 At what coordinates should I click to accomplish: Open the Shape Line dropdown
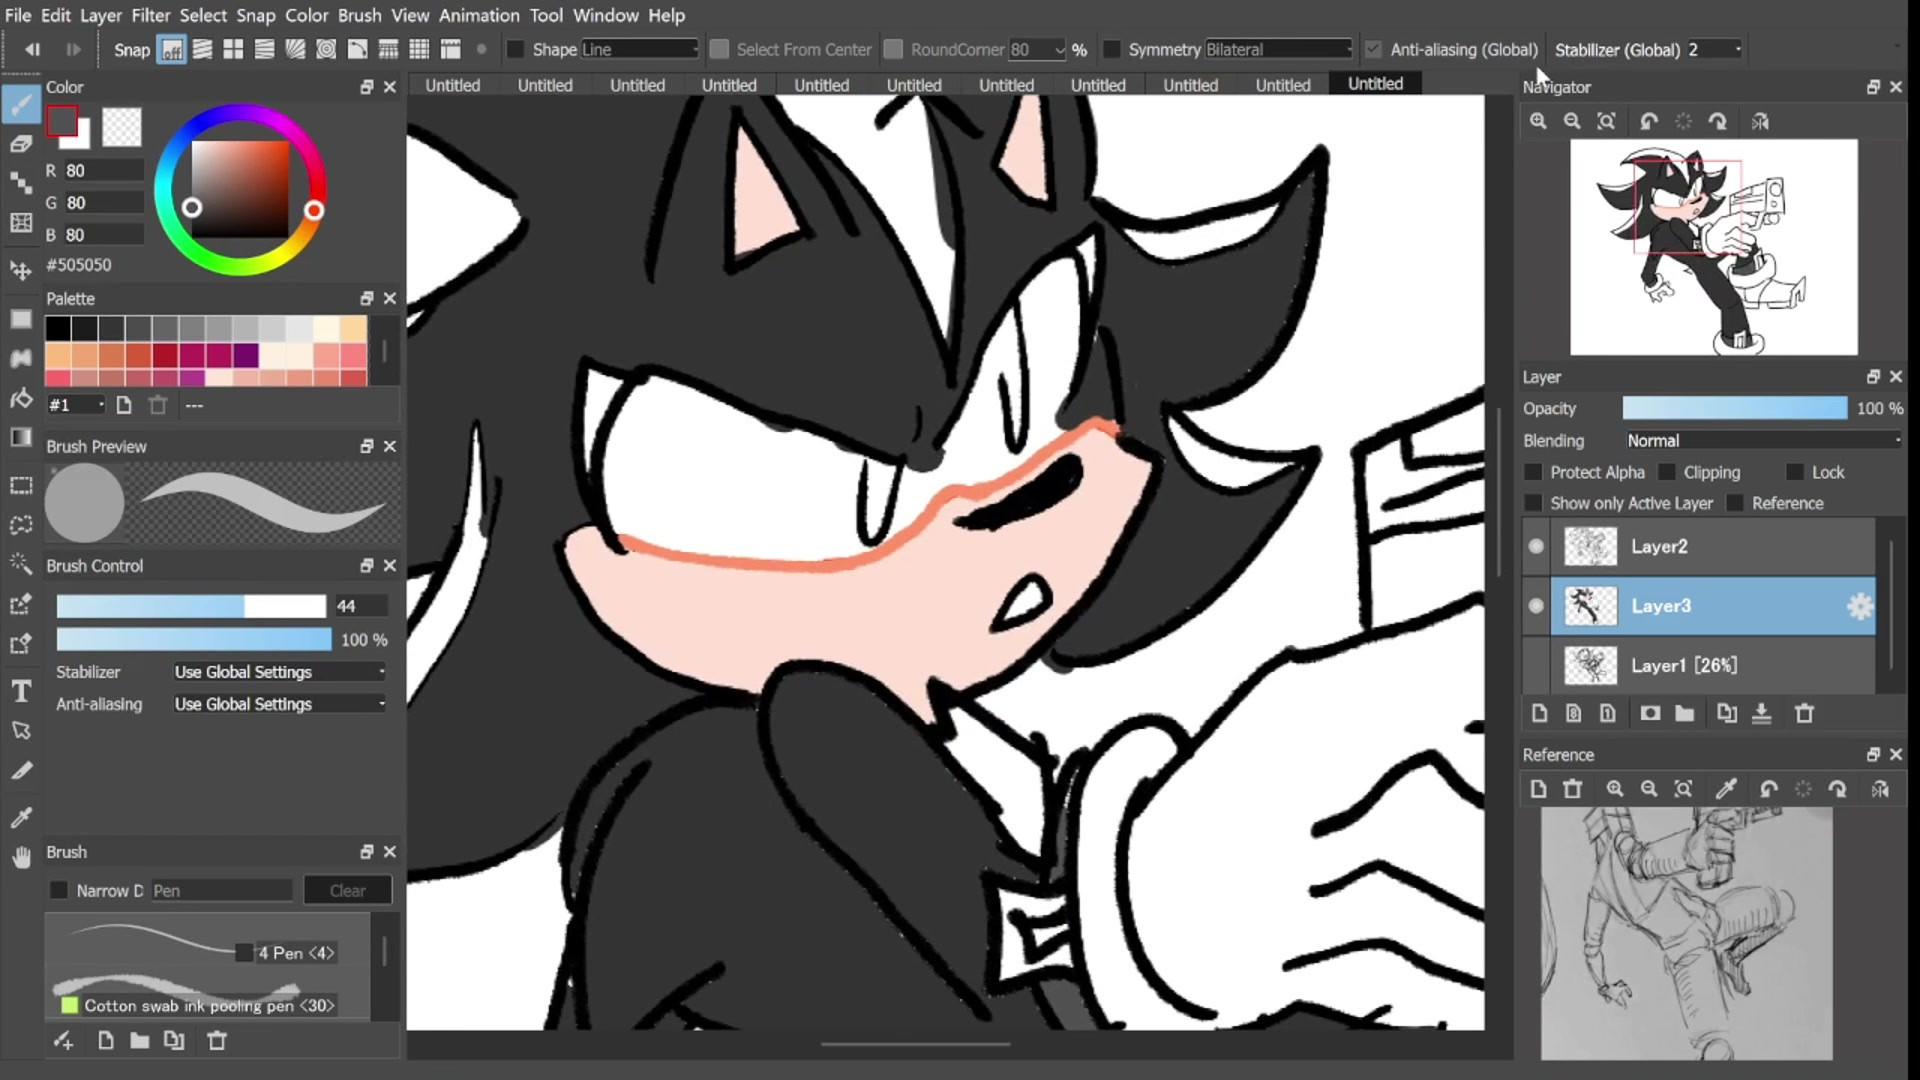(640, 49)
